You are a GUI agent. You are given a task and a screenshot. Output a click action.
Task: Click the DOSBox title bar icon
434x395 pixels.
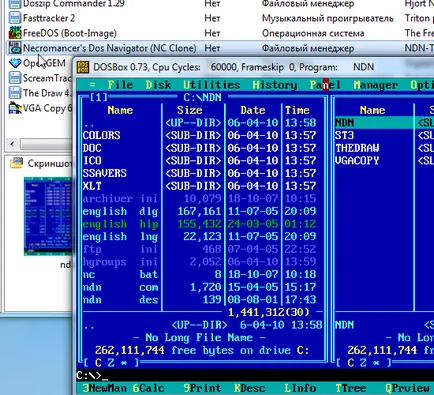click(83, 67)
